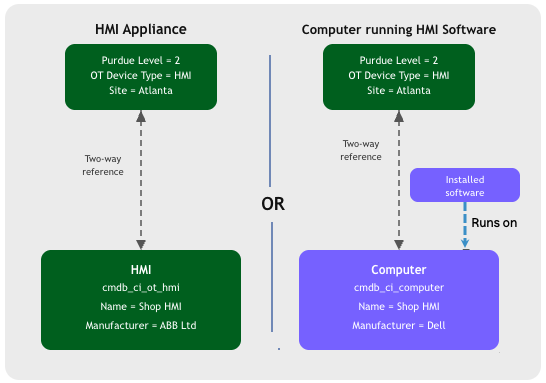
Task: Click 'OT Device Type = HMI' under HMI Appliance
Action: (x=141, y=75)
